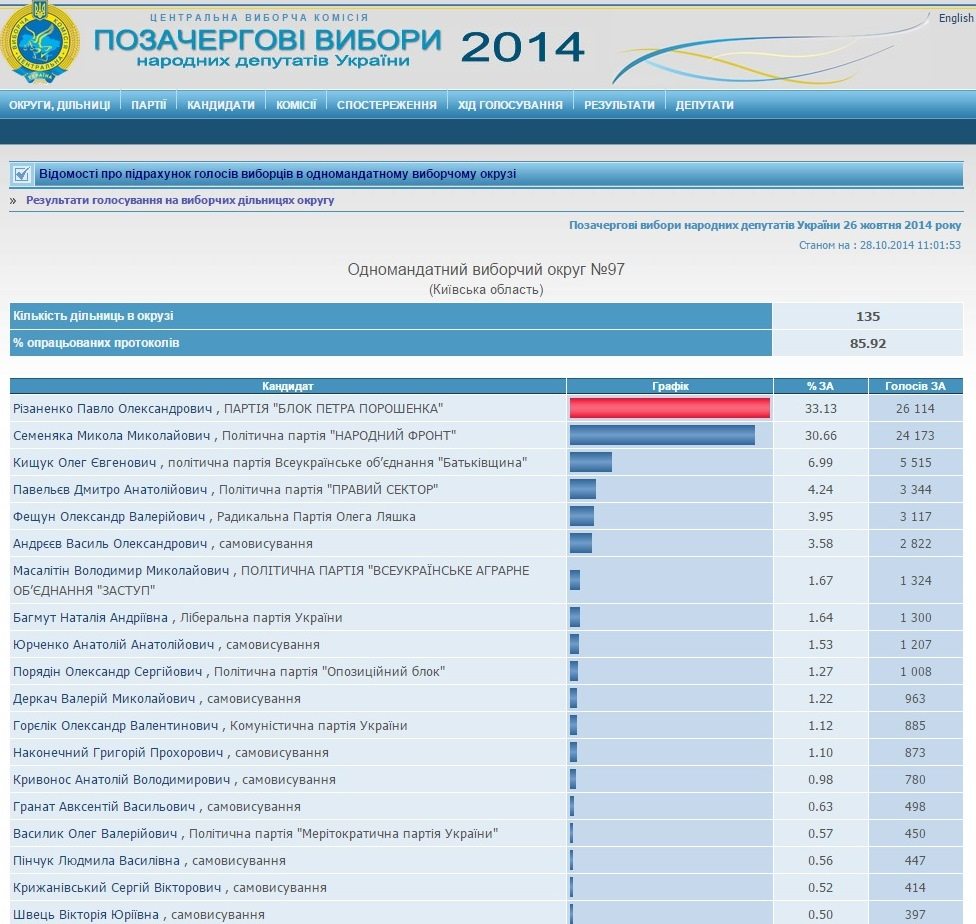
Task: Select candidate row Кищук Олег Євгенович
Action: pos(270,462)
